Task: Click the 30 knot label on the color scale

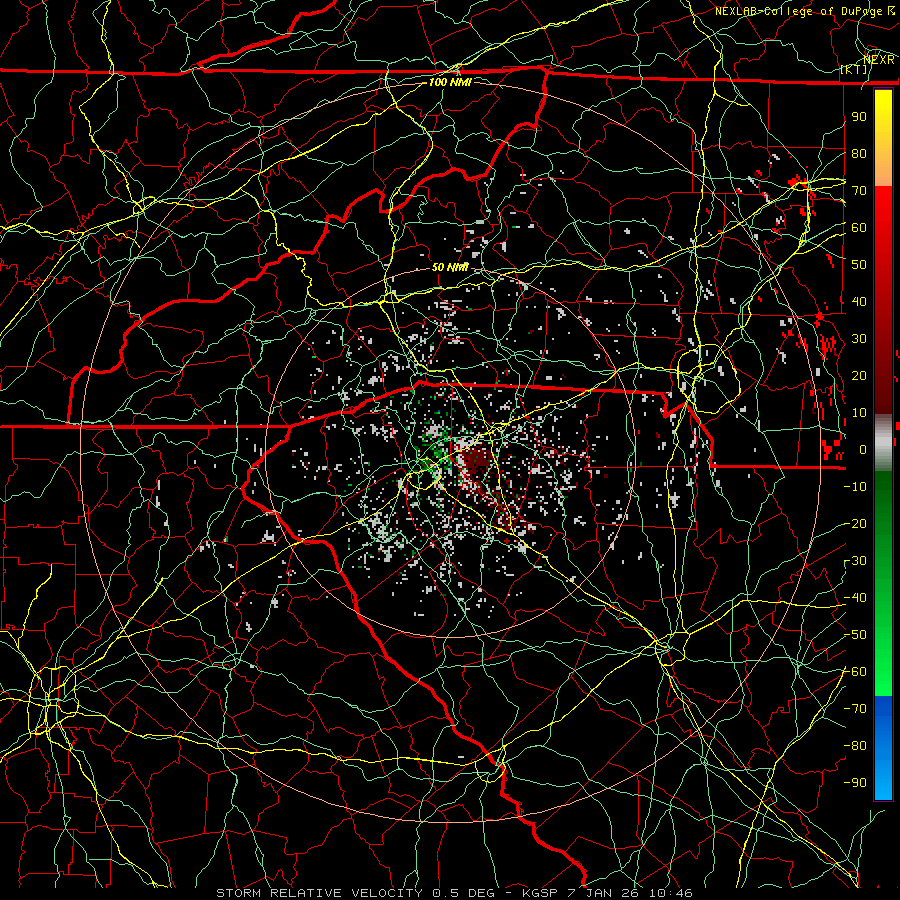Action: [x=859, y=339]
